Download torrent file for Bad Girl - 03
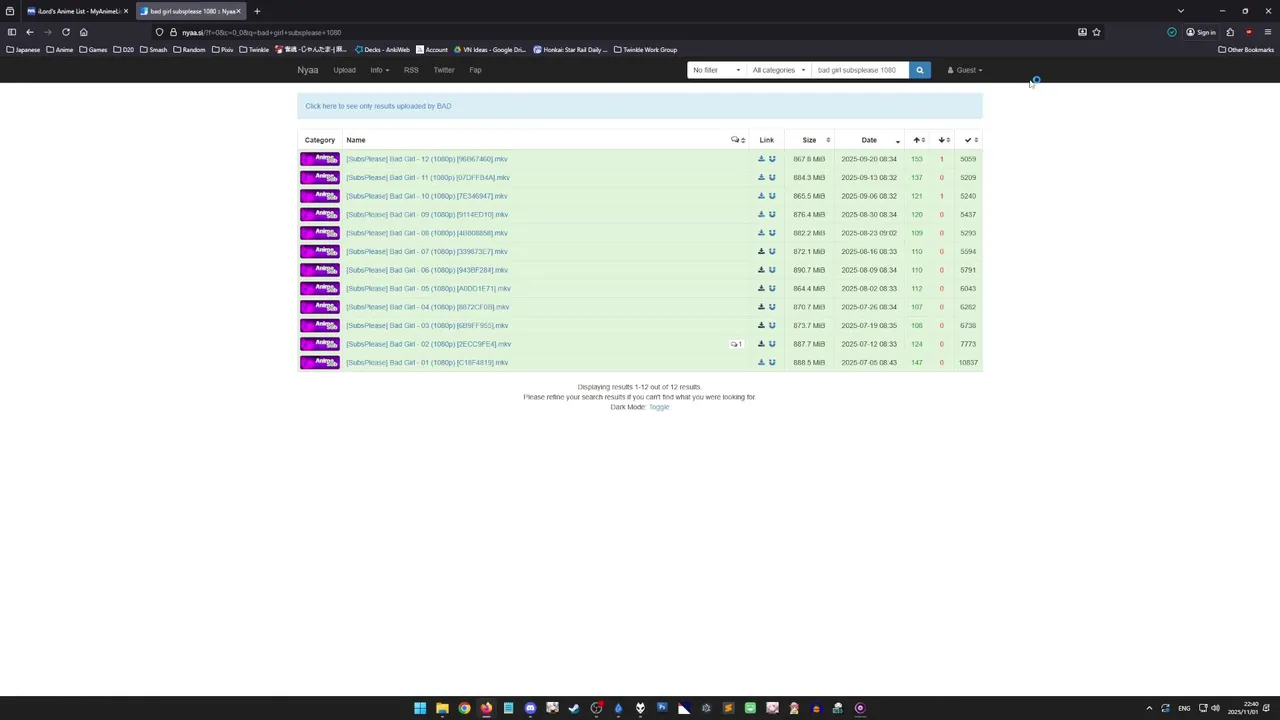This screenshot has width=1280, height=720. [761, 326]
